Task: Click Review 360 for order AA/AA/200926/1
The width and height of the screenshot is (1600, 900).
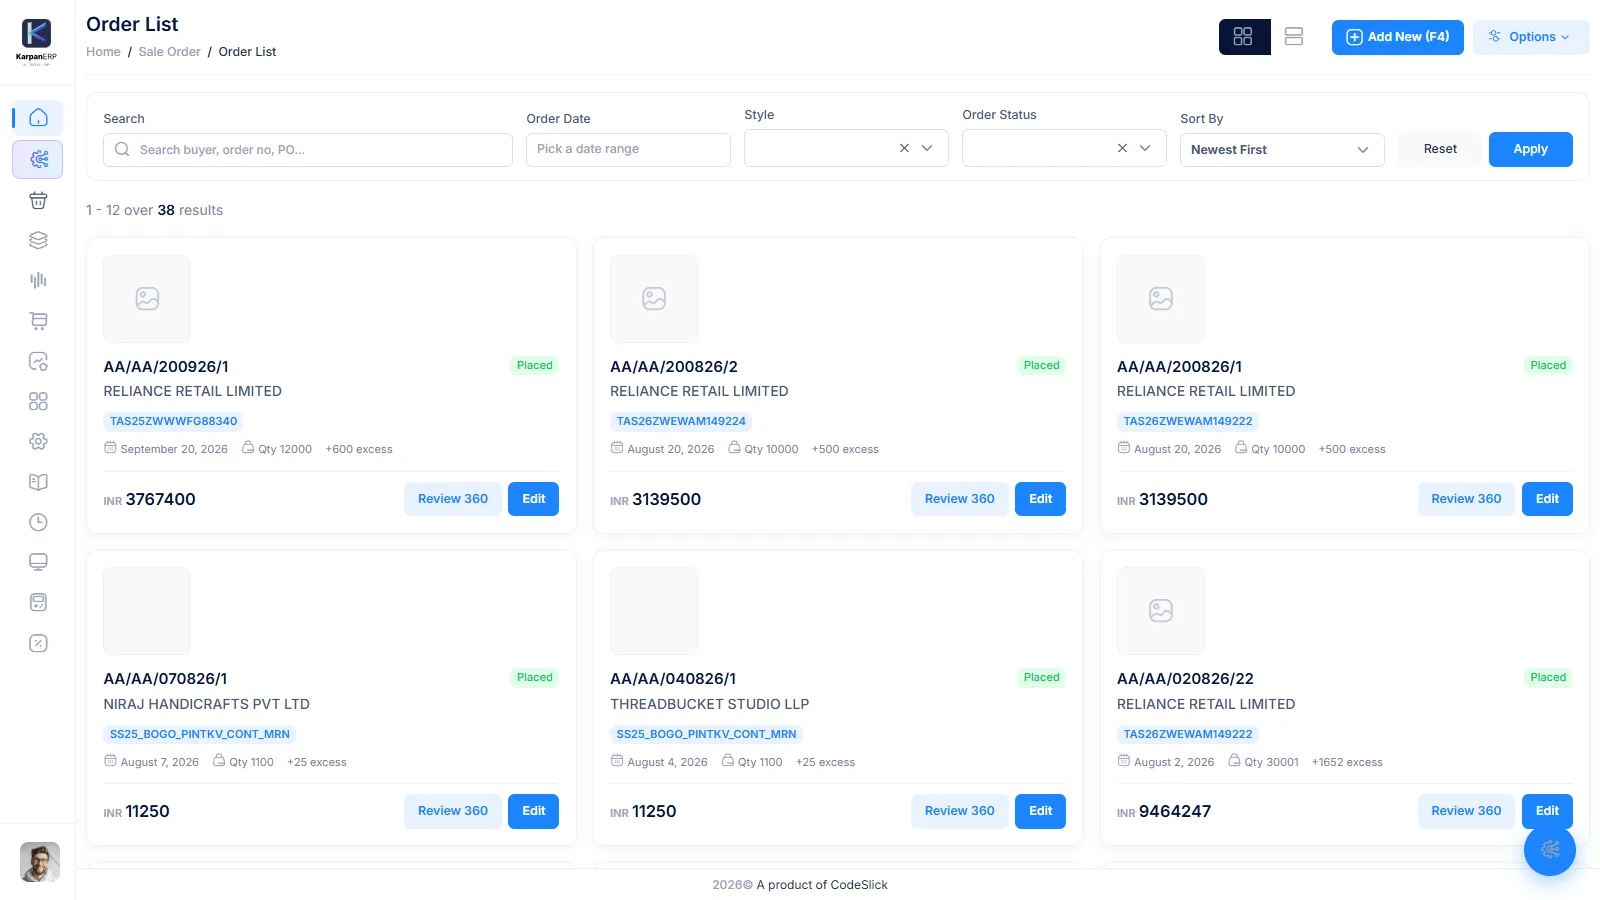Action: [453, 499]
